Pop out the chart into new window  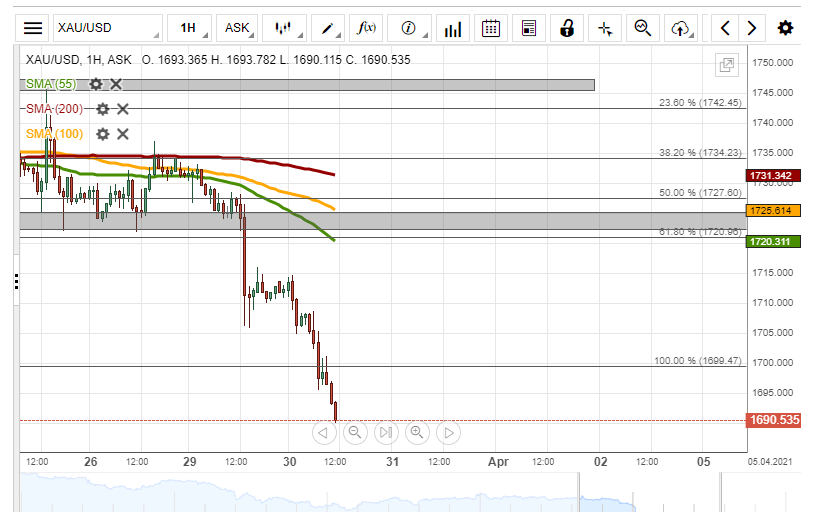727,66
